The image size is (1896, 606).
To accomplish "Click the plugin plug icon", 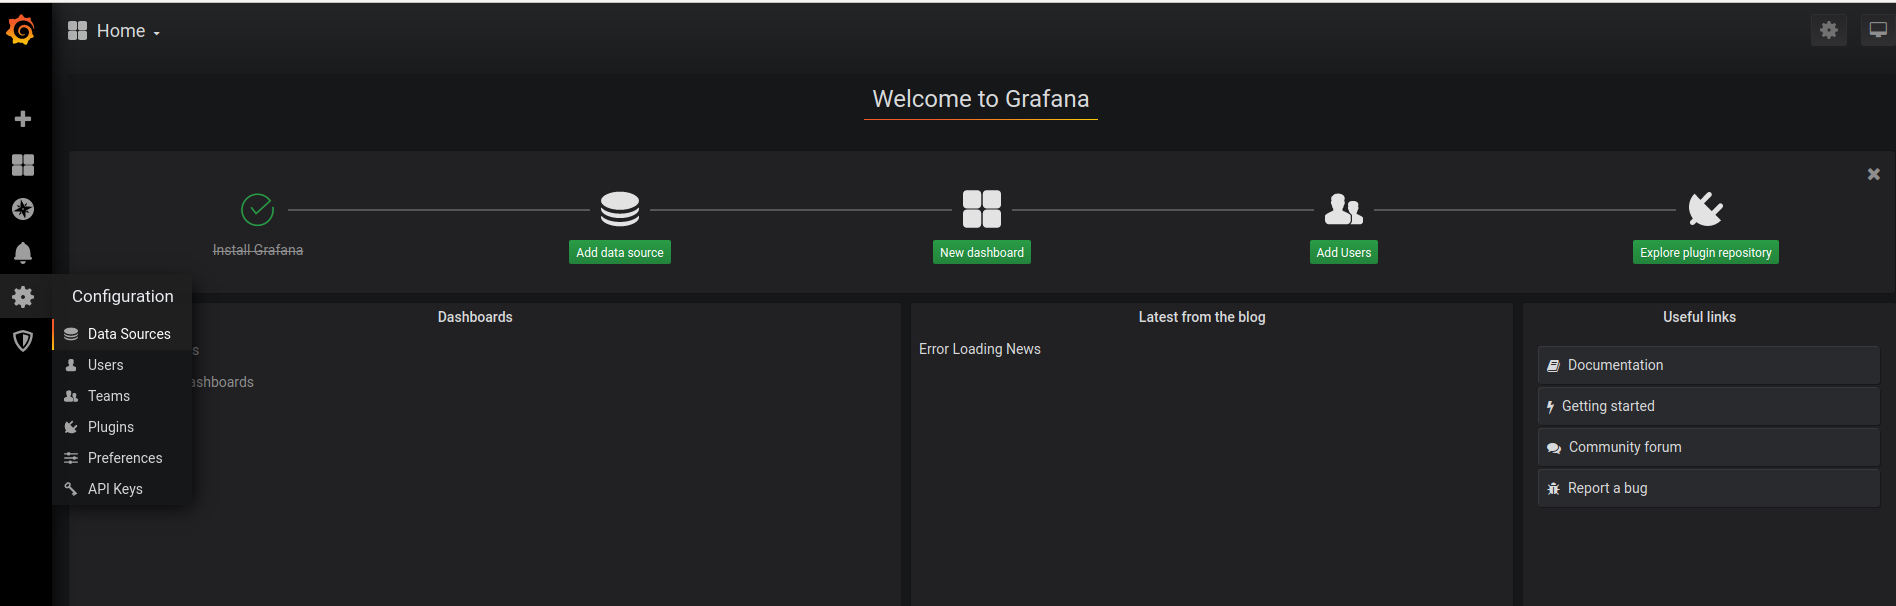I will point(1706,209).
